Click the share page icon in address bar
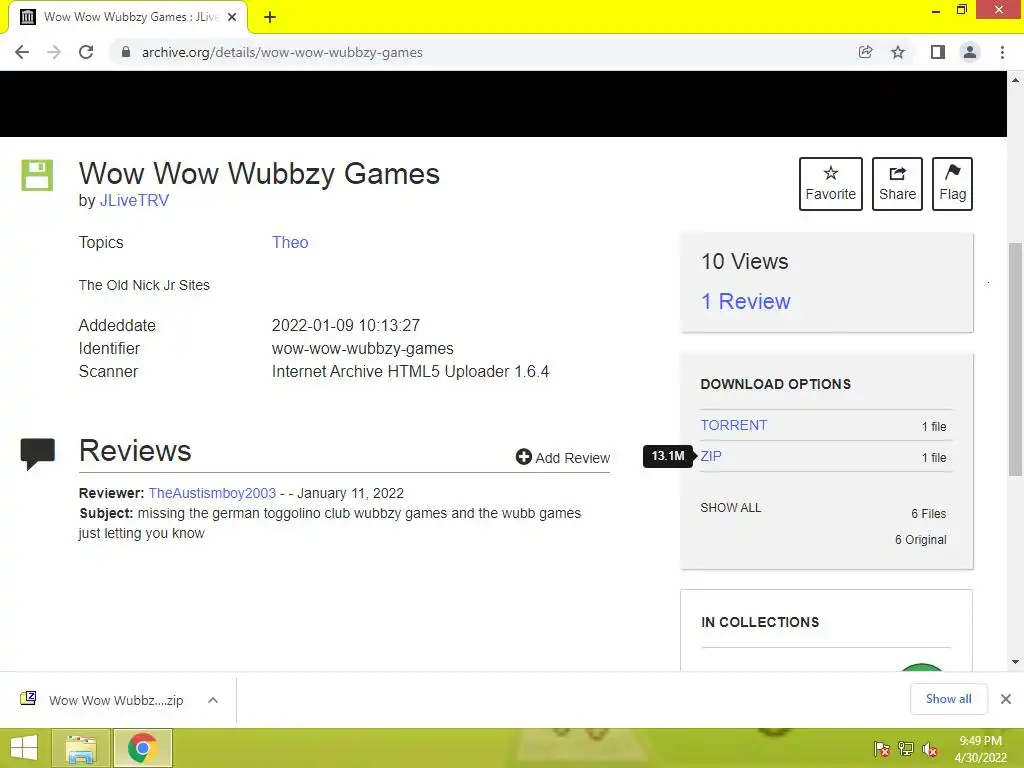This screenshot has width=1024, height=768. [865, 52]
